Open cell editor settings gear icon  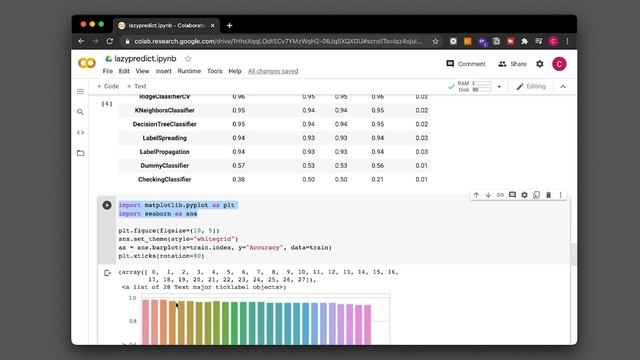click(524, 195)
